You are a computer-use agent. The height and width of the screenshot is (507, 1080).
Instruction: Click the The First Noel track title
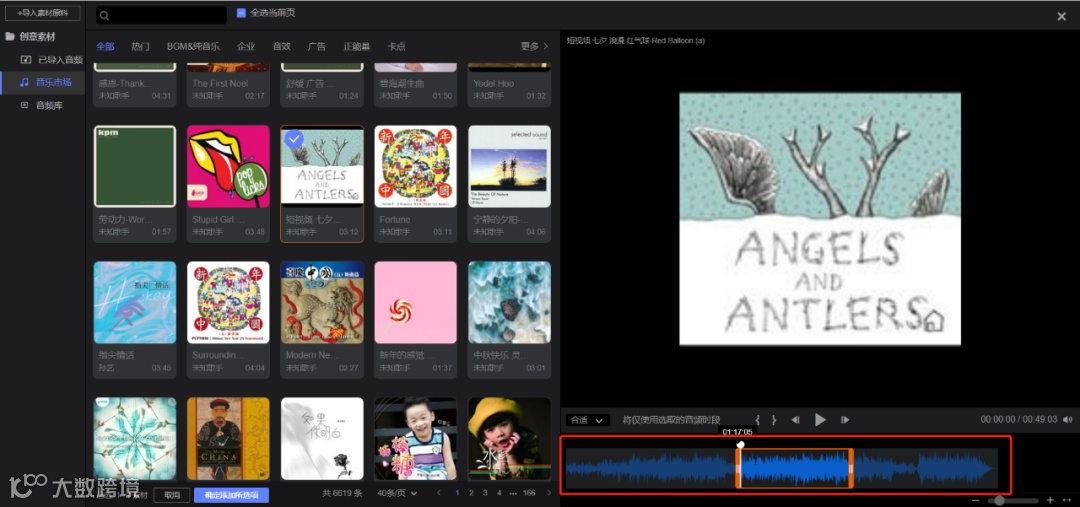[220, 83]
